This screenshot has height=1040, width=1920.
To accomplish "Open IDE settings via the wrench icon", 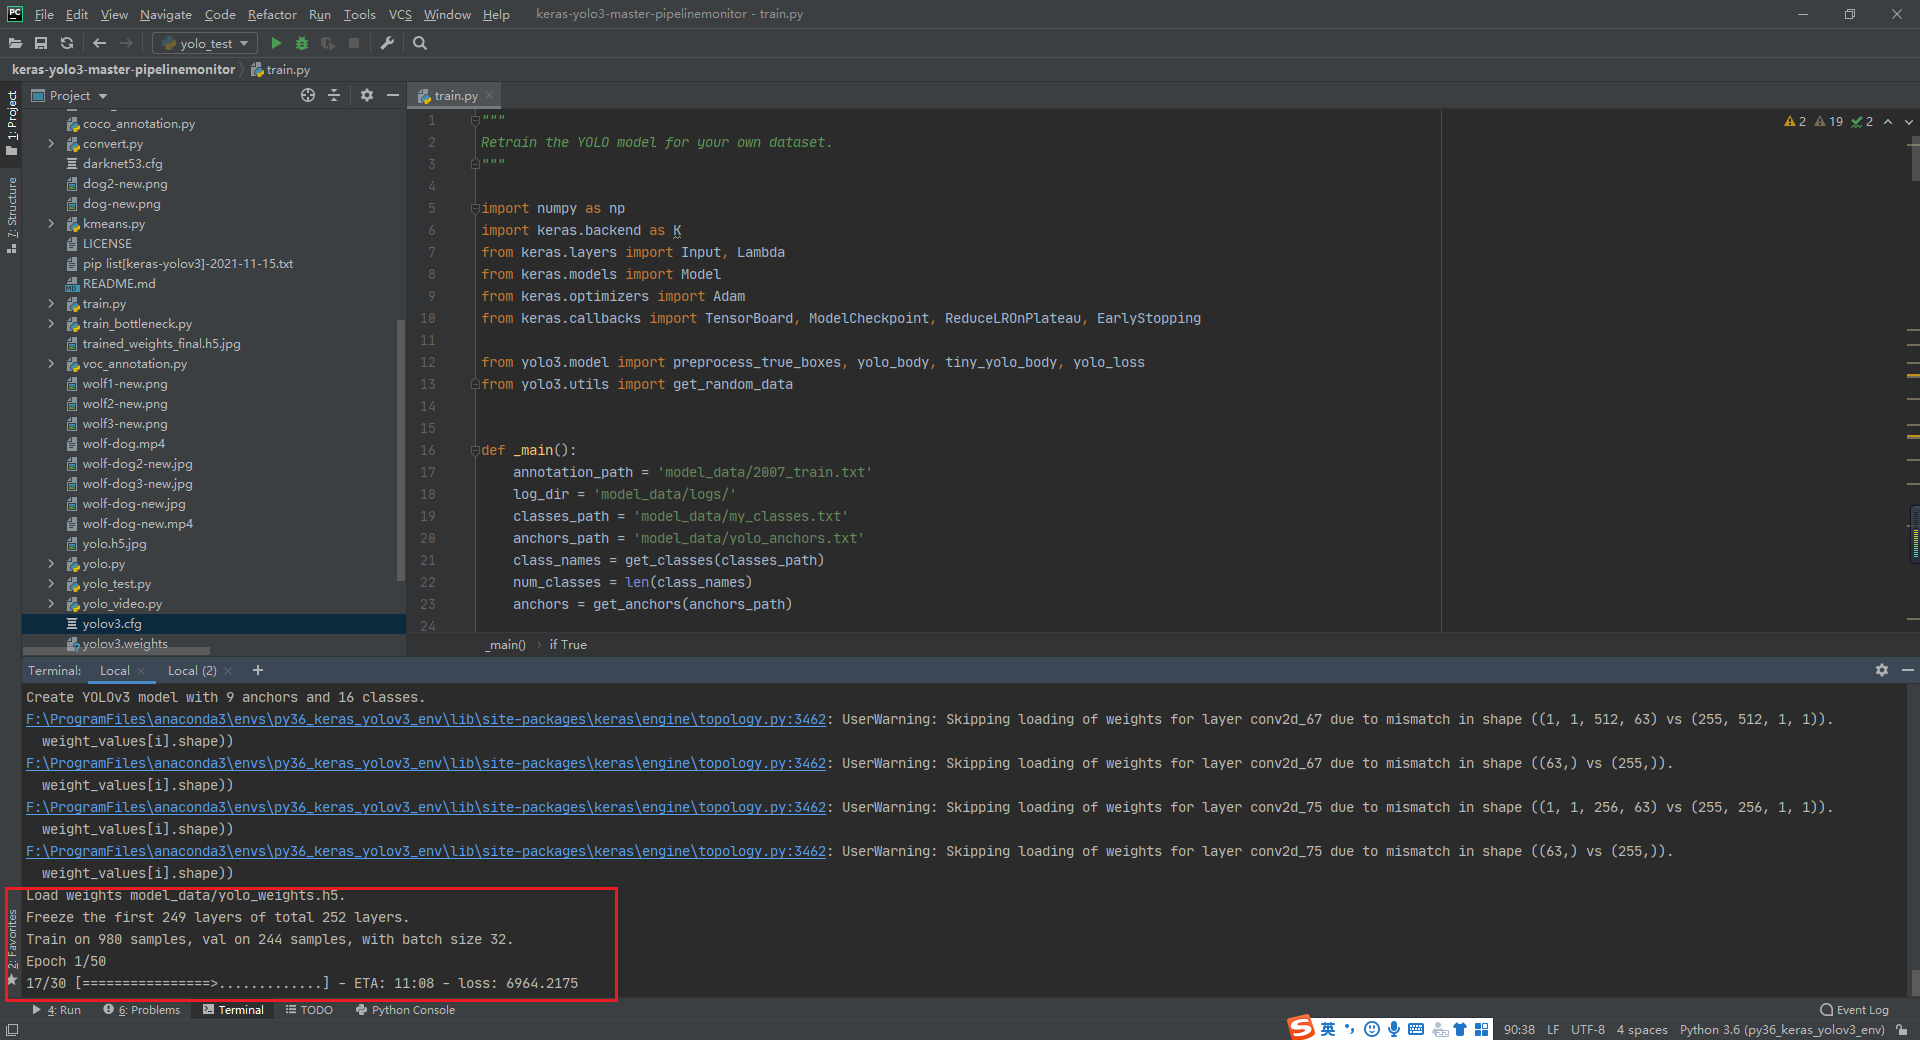I will (387, 43).
